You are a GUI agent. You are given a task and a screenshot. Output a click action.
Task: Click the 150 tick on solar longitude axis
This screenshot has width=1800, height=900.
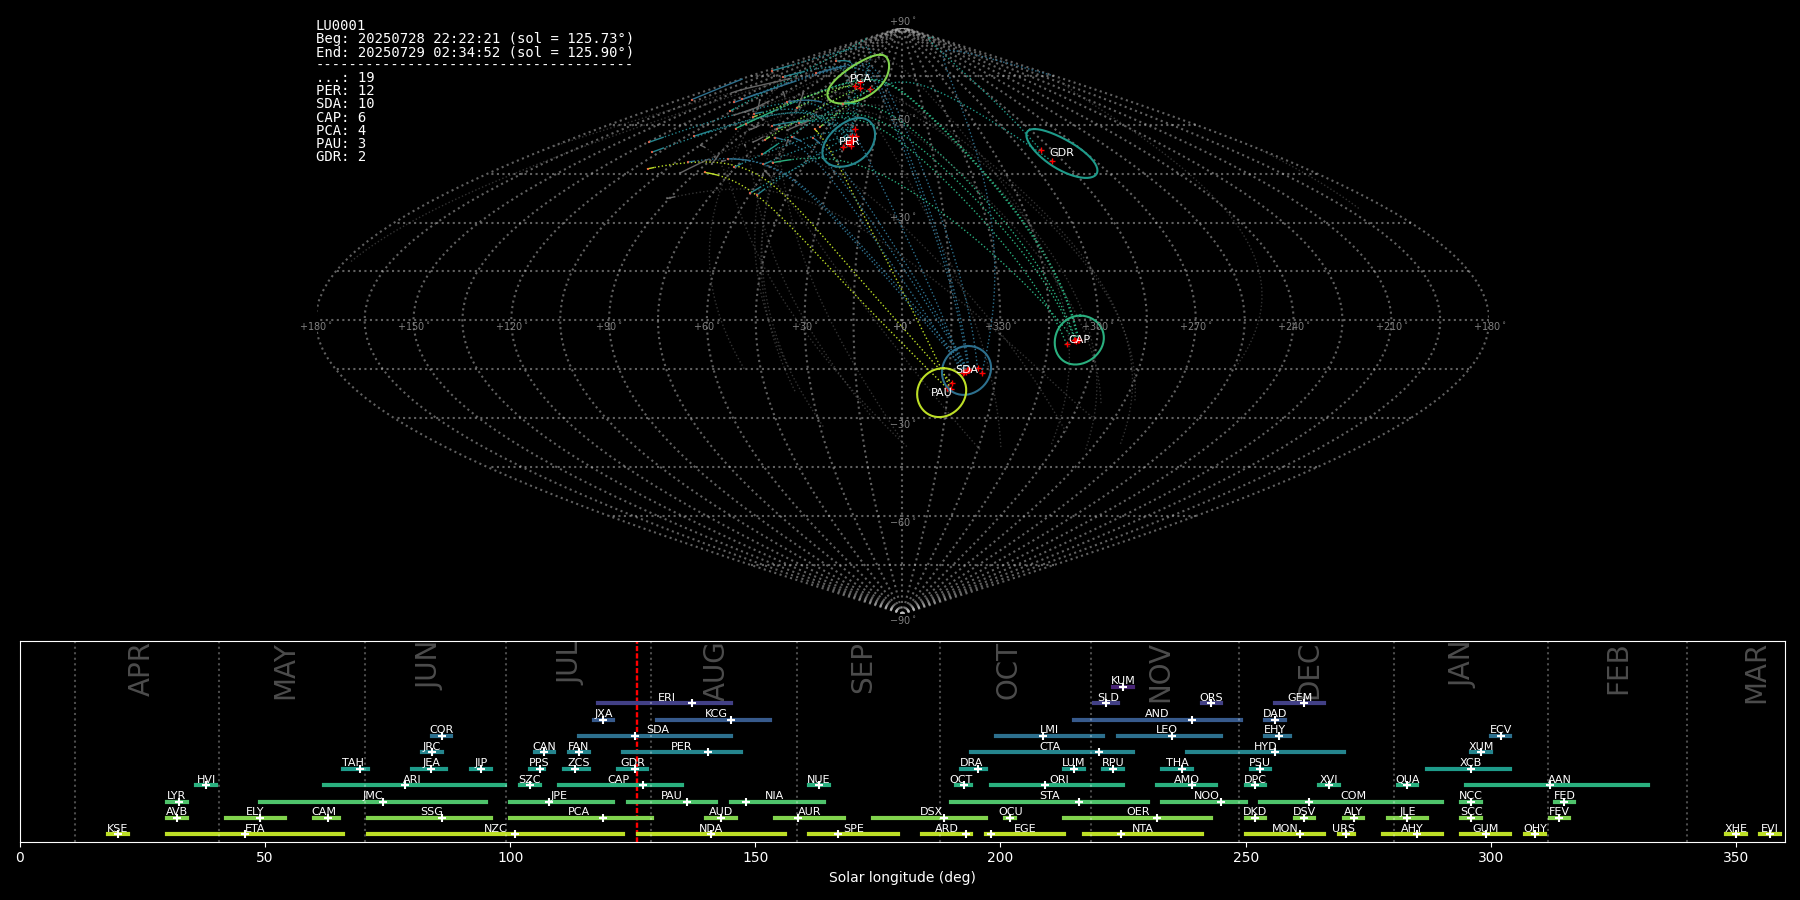pos(755,857)
